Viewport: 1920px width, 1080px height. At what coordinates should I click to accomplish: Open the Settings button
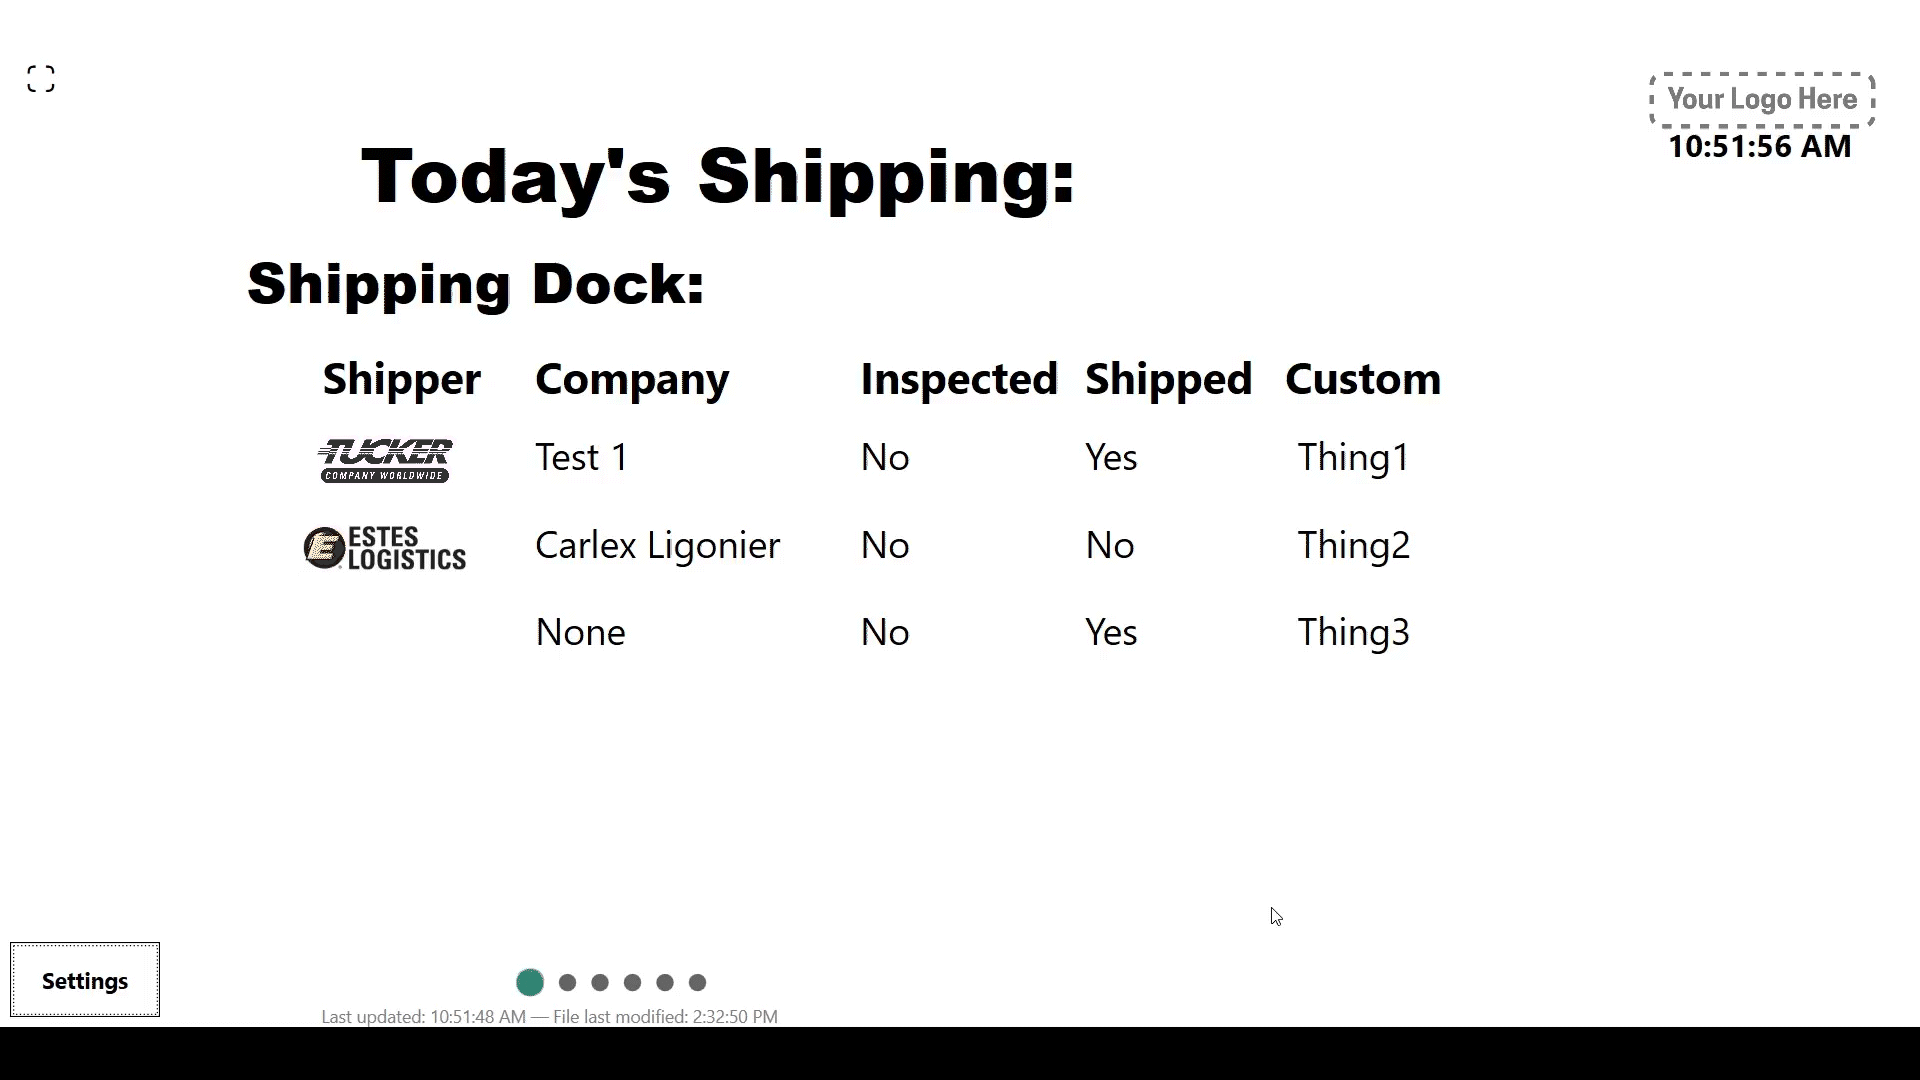coord(85,980)
